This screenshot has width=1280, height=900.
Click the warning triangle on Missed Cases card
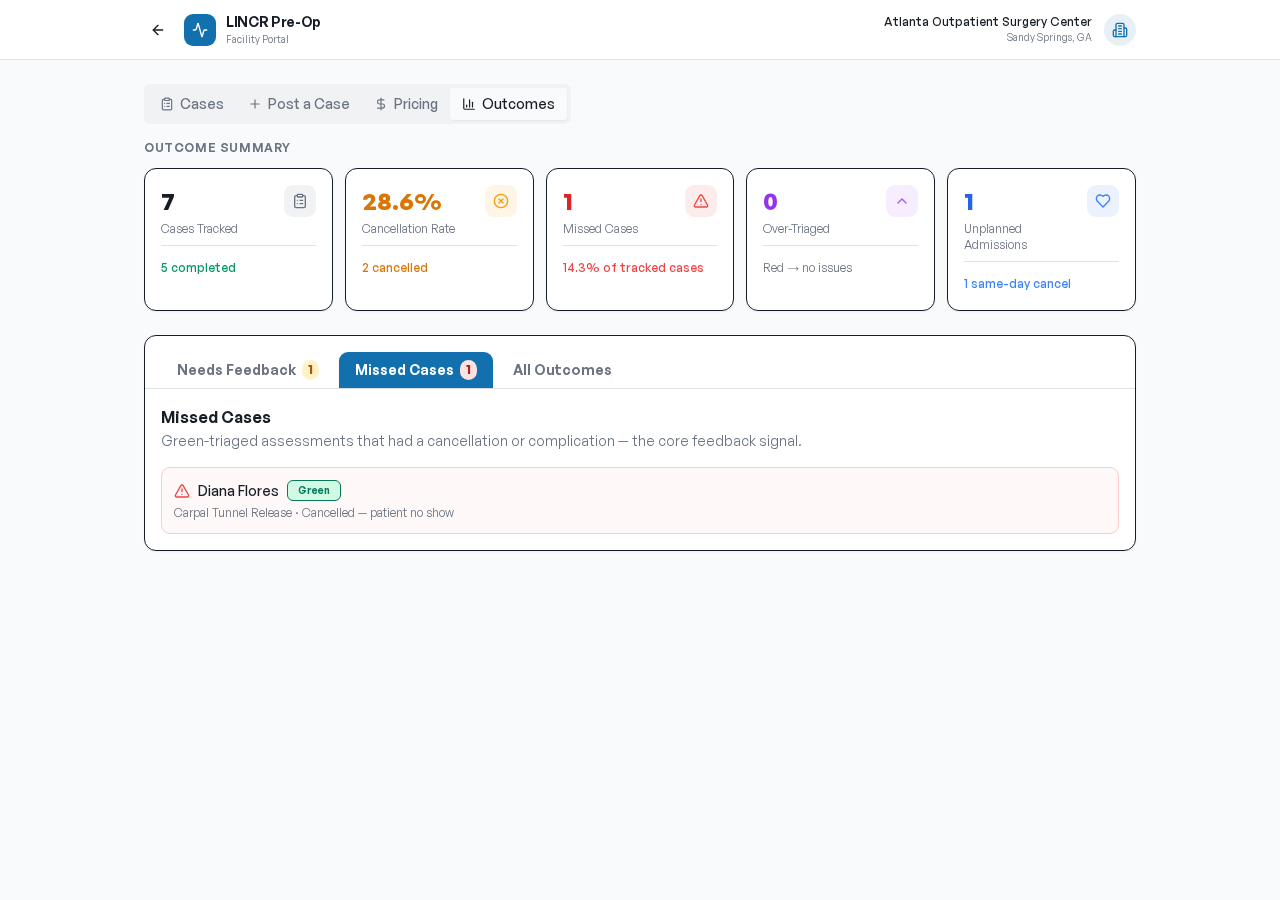click(701, 201)
